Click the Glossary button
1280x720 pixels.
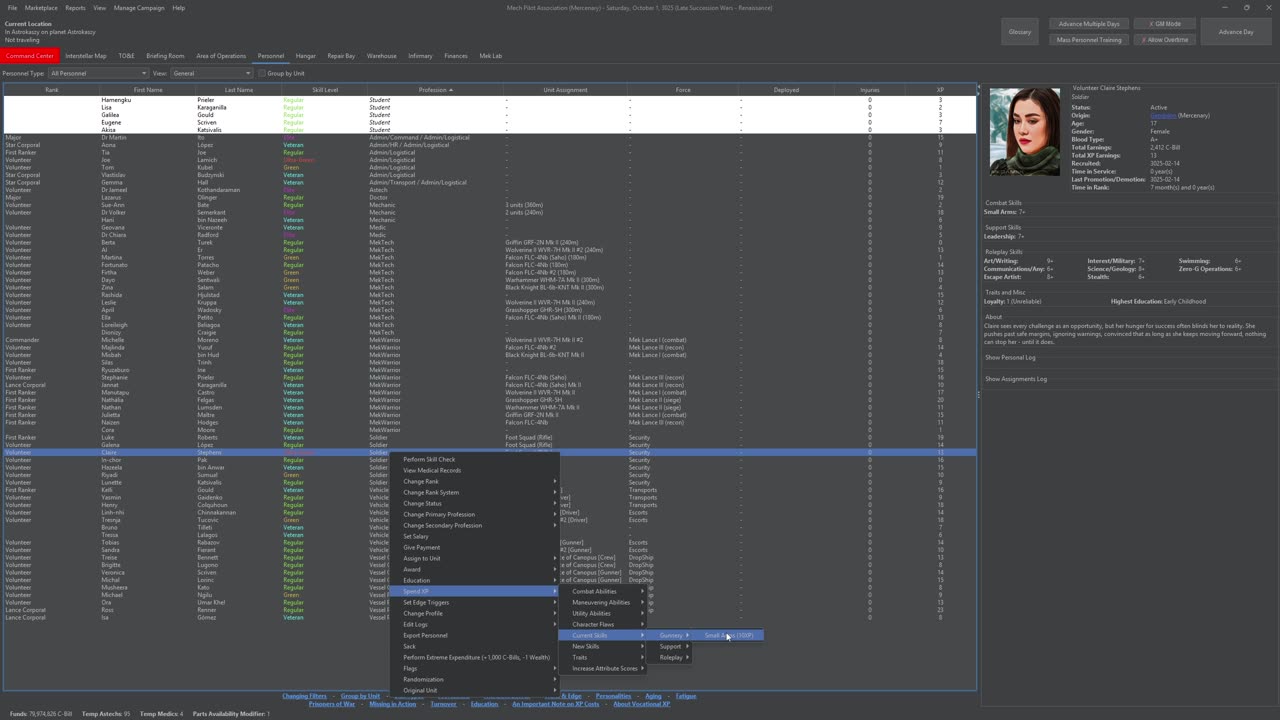[1020, 32]
